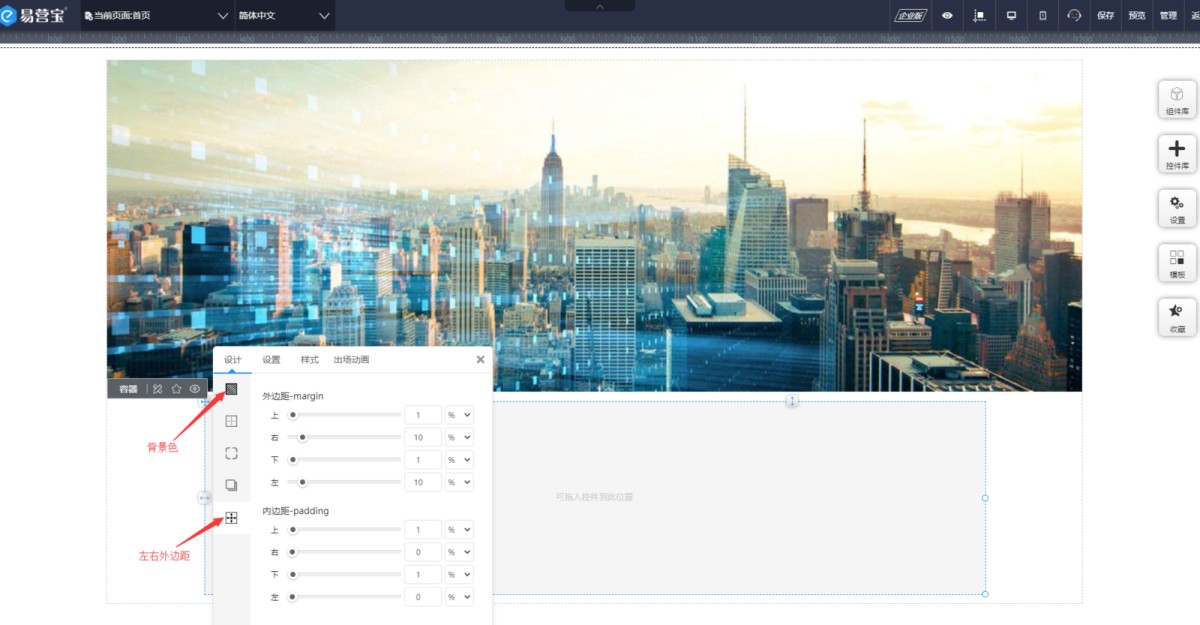
Task: Select the border grid icon in panel sidebar
Action: [x=231, y=421]
